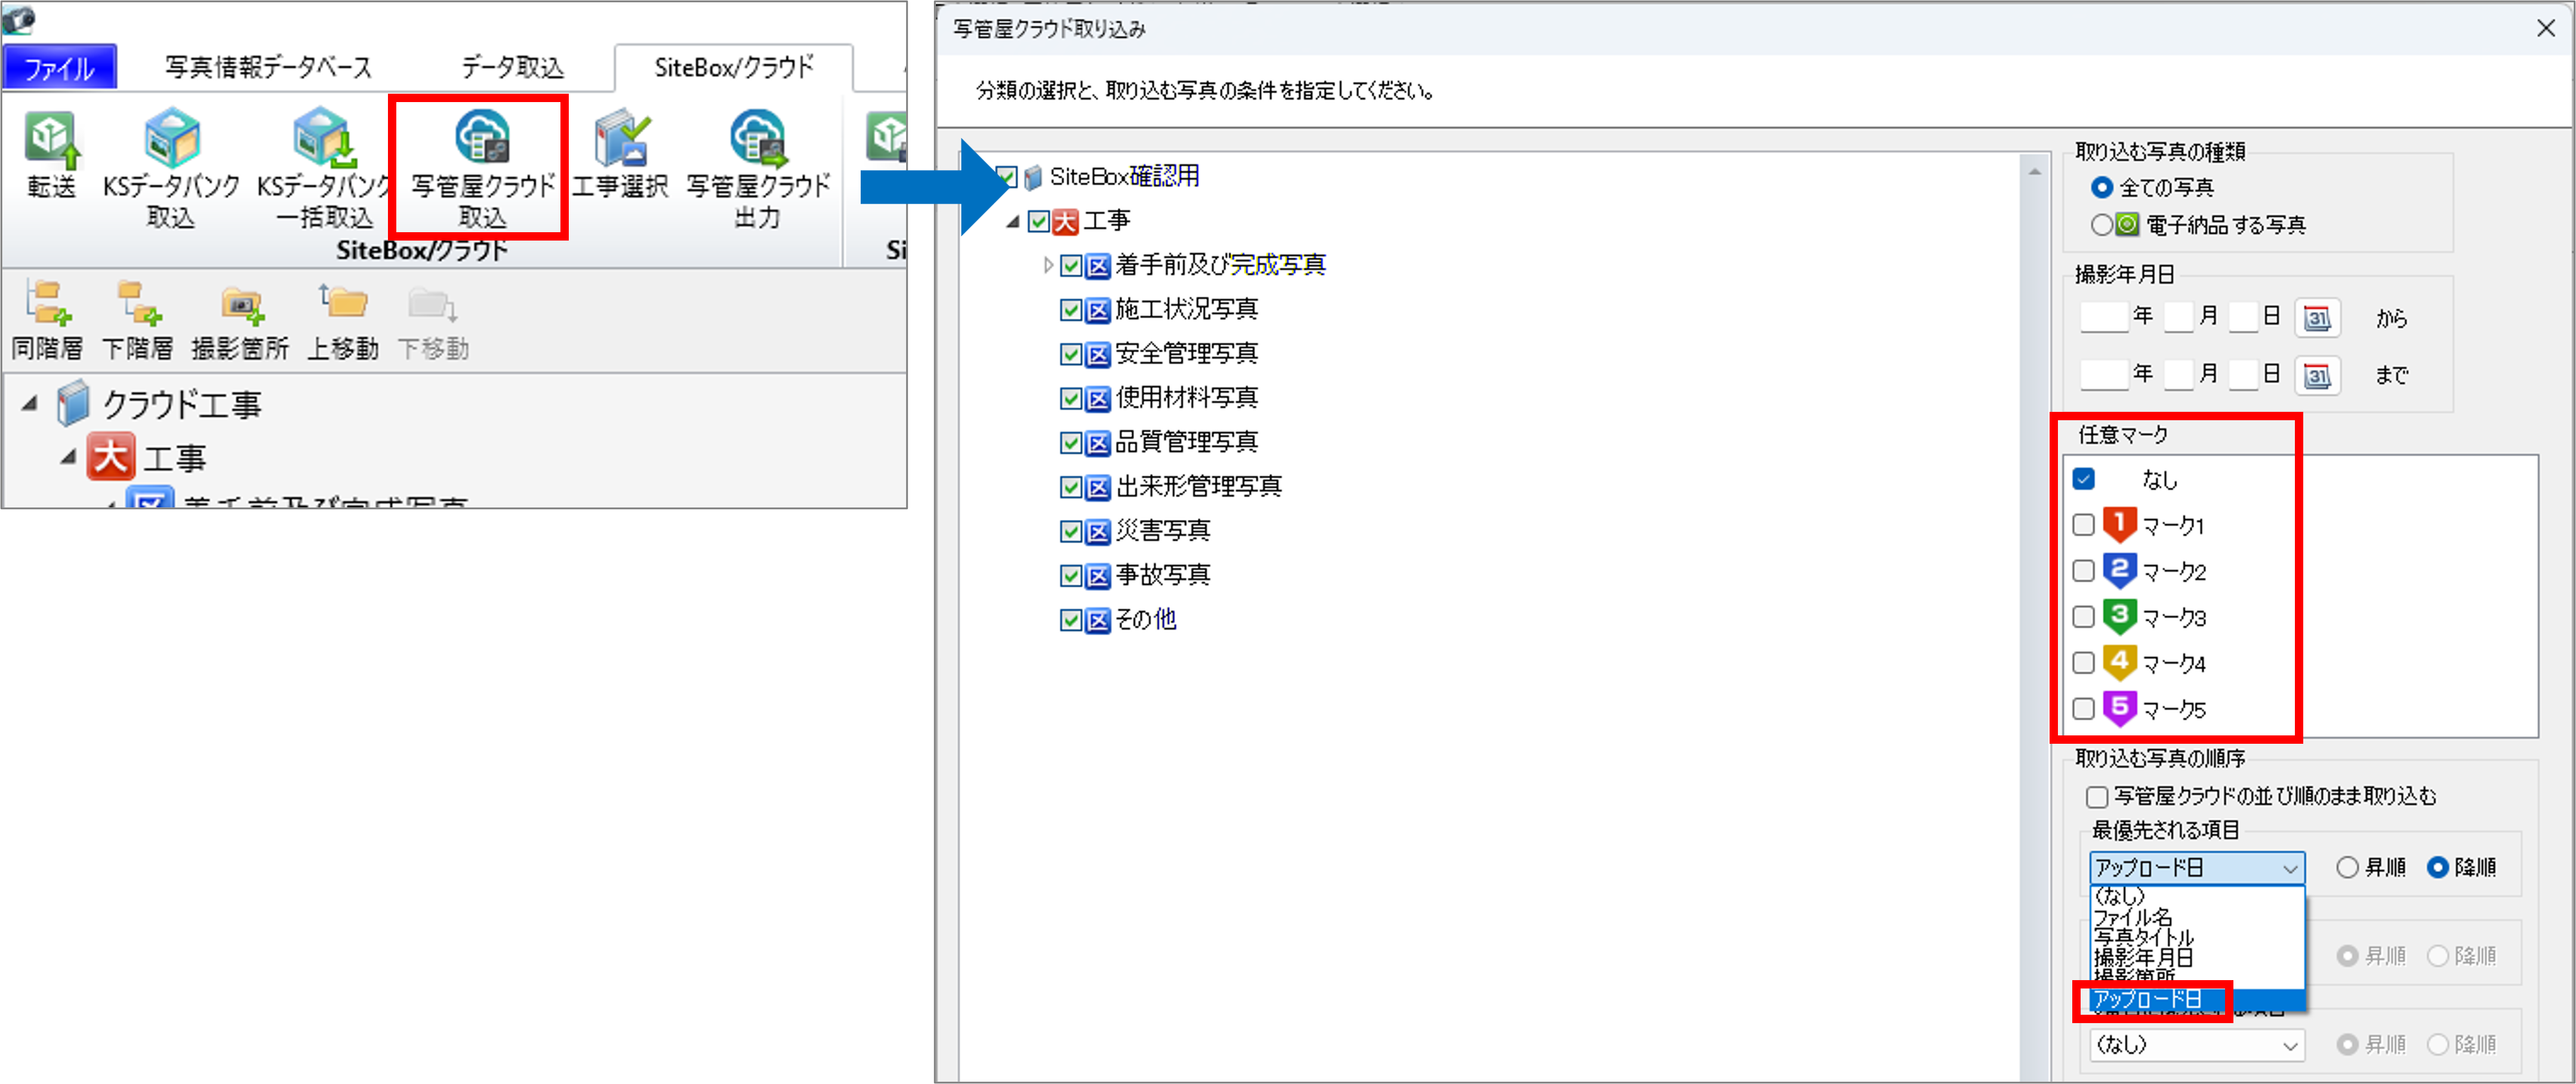Choose アップロード日 from the dropdown list
Image resolution: width=2576 pixels, height=1084 pixels.
click(2148, 999)
